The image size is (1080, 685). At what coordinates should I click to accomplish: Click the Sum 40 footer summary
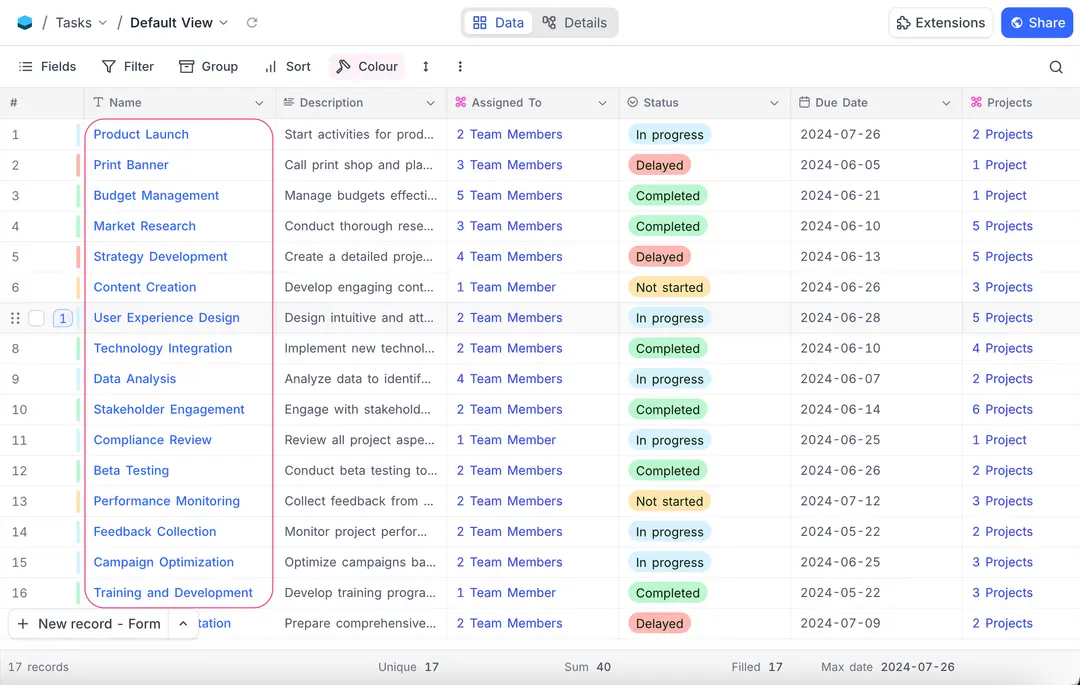[588, 667]
